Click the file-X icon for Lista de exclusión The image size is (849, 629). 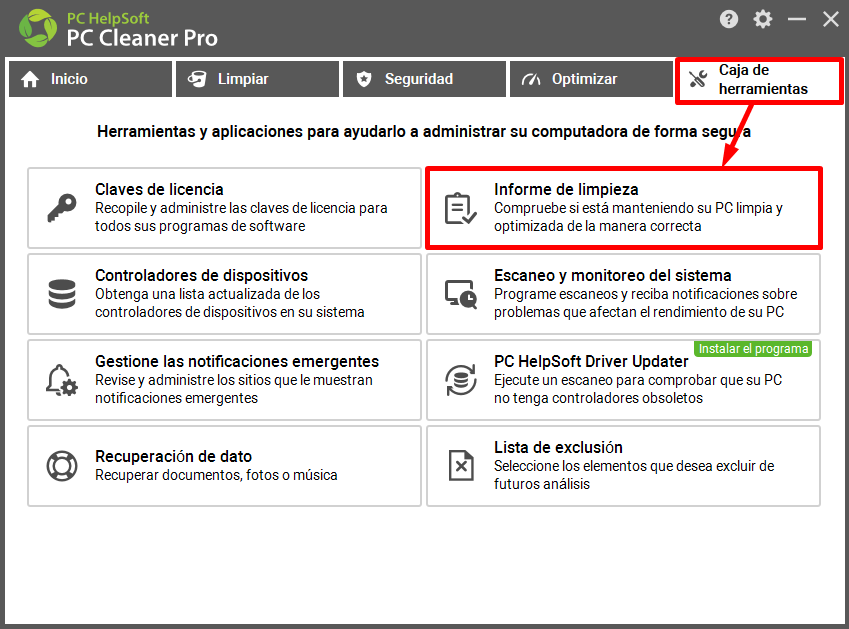[x=461, y=466]
